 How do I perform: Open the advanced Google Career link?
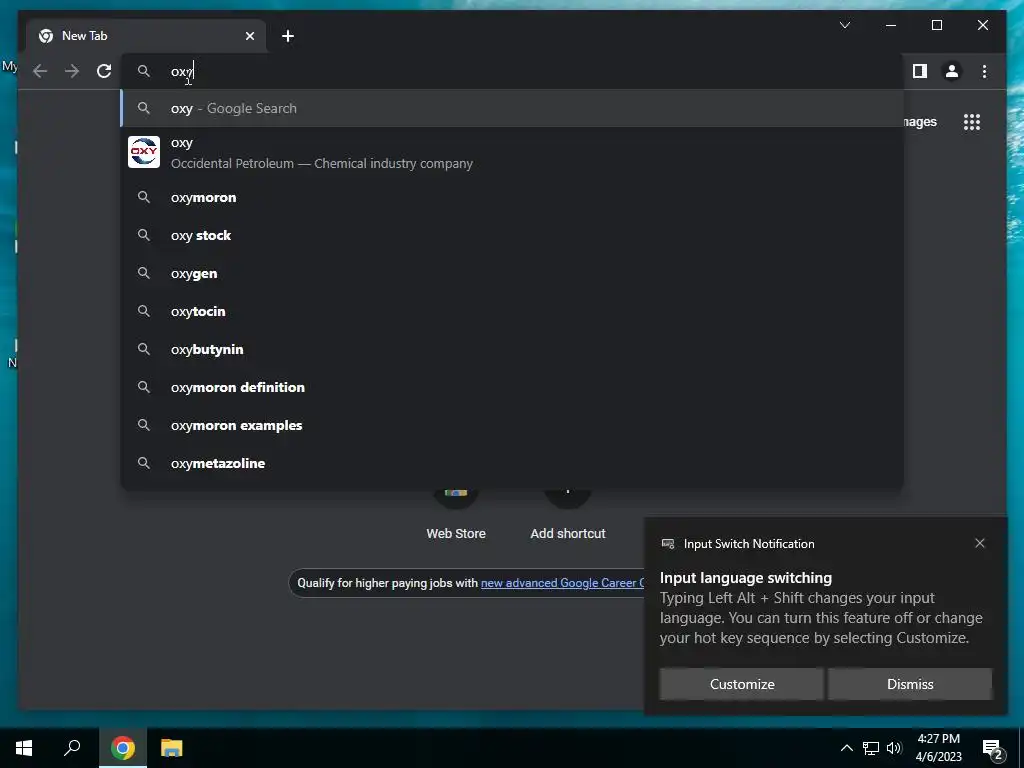pos(562,583)
